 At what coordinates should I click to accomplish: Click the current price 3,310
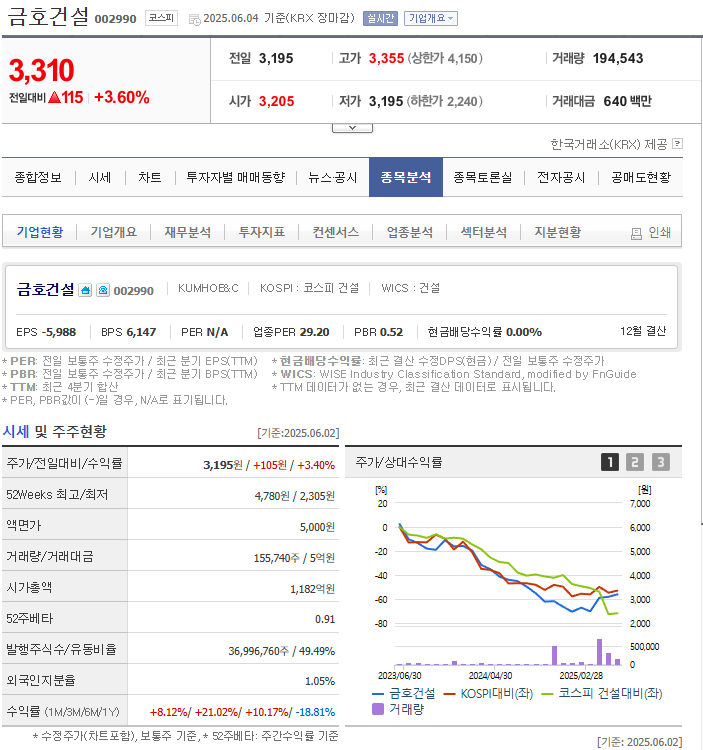tap(42, 70)
